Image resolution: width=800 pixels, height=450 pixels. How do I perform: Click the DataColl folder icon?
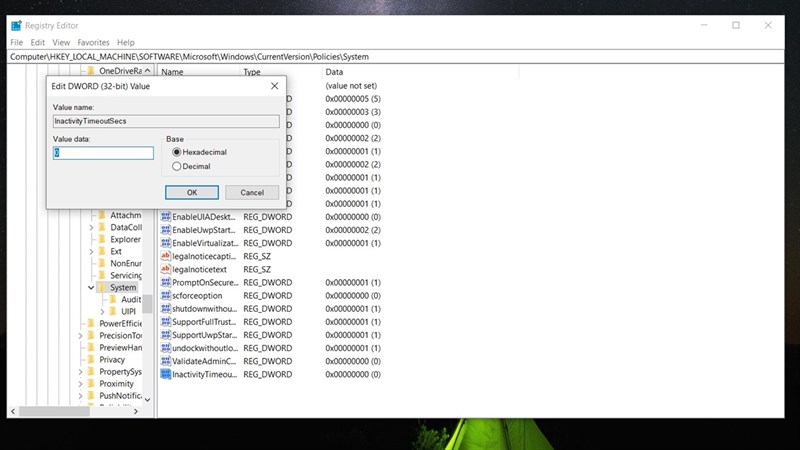(x=102, y=227)
